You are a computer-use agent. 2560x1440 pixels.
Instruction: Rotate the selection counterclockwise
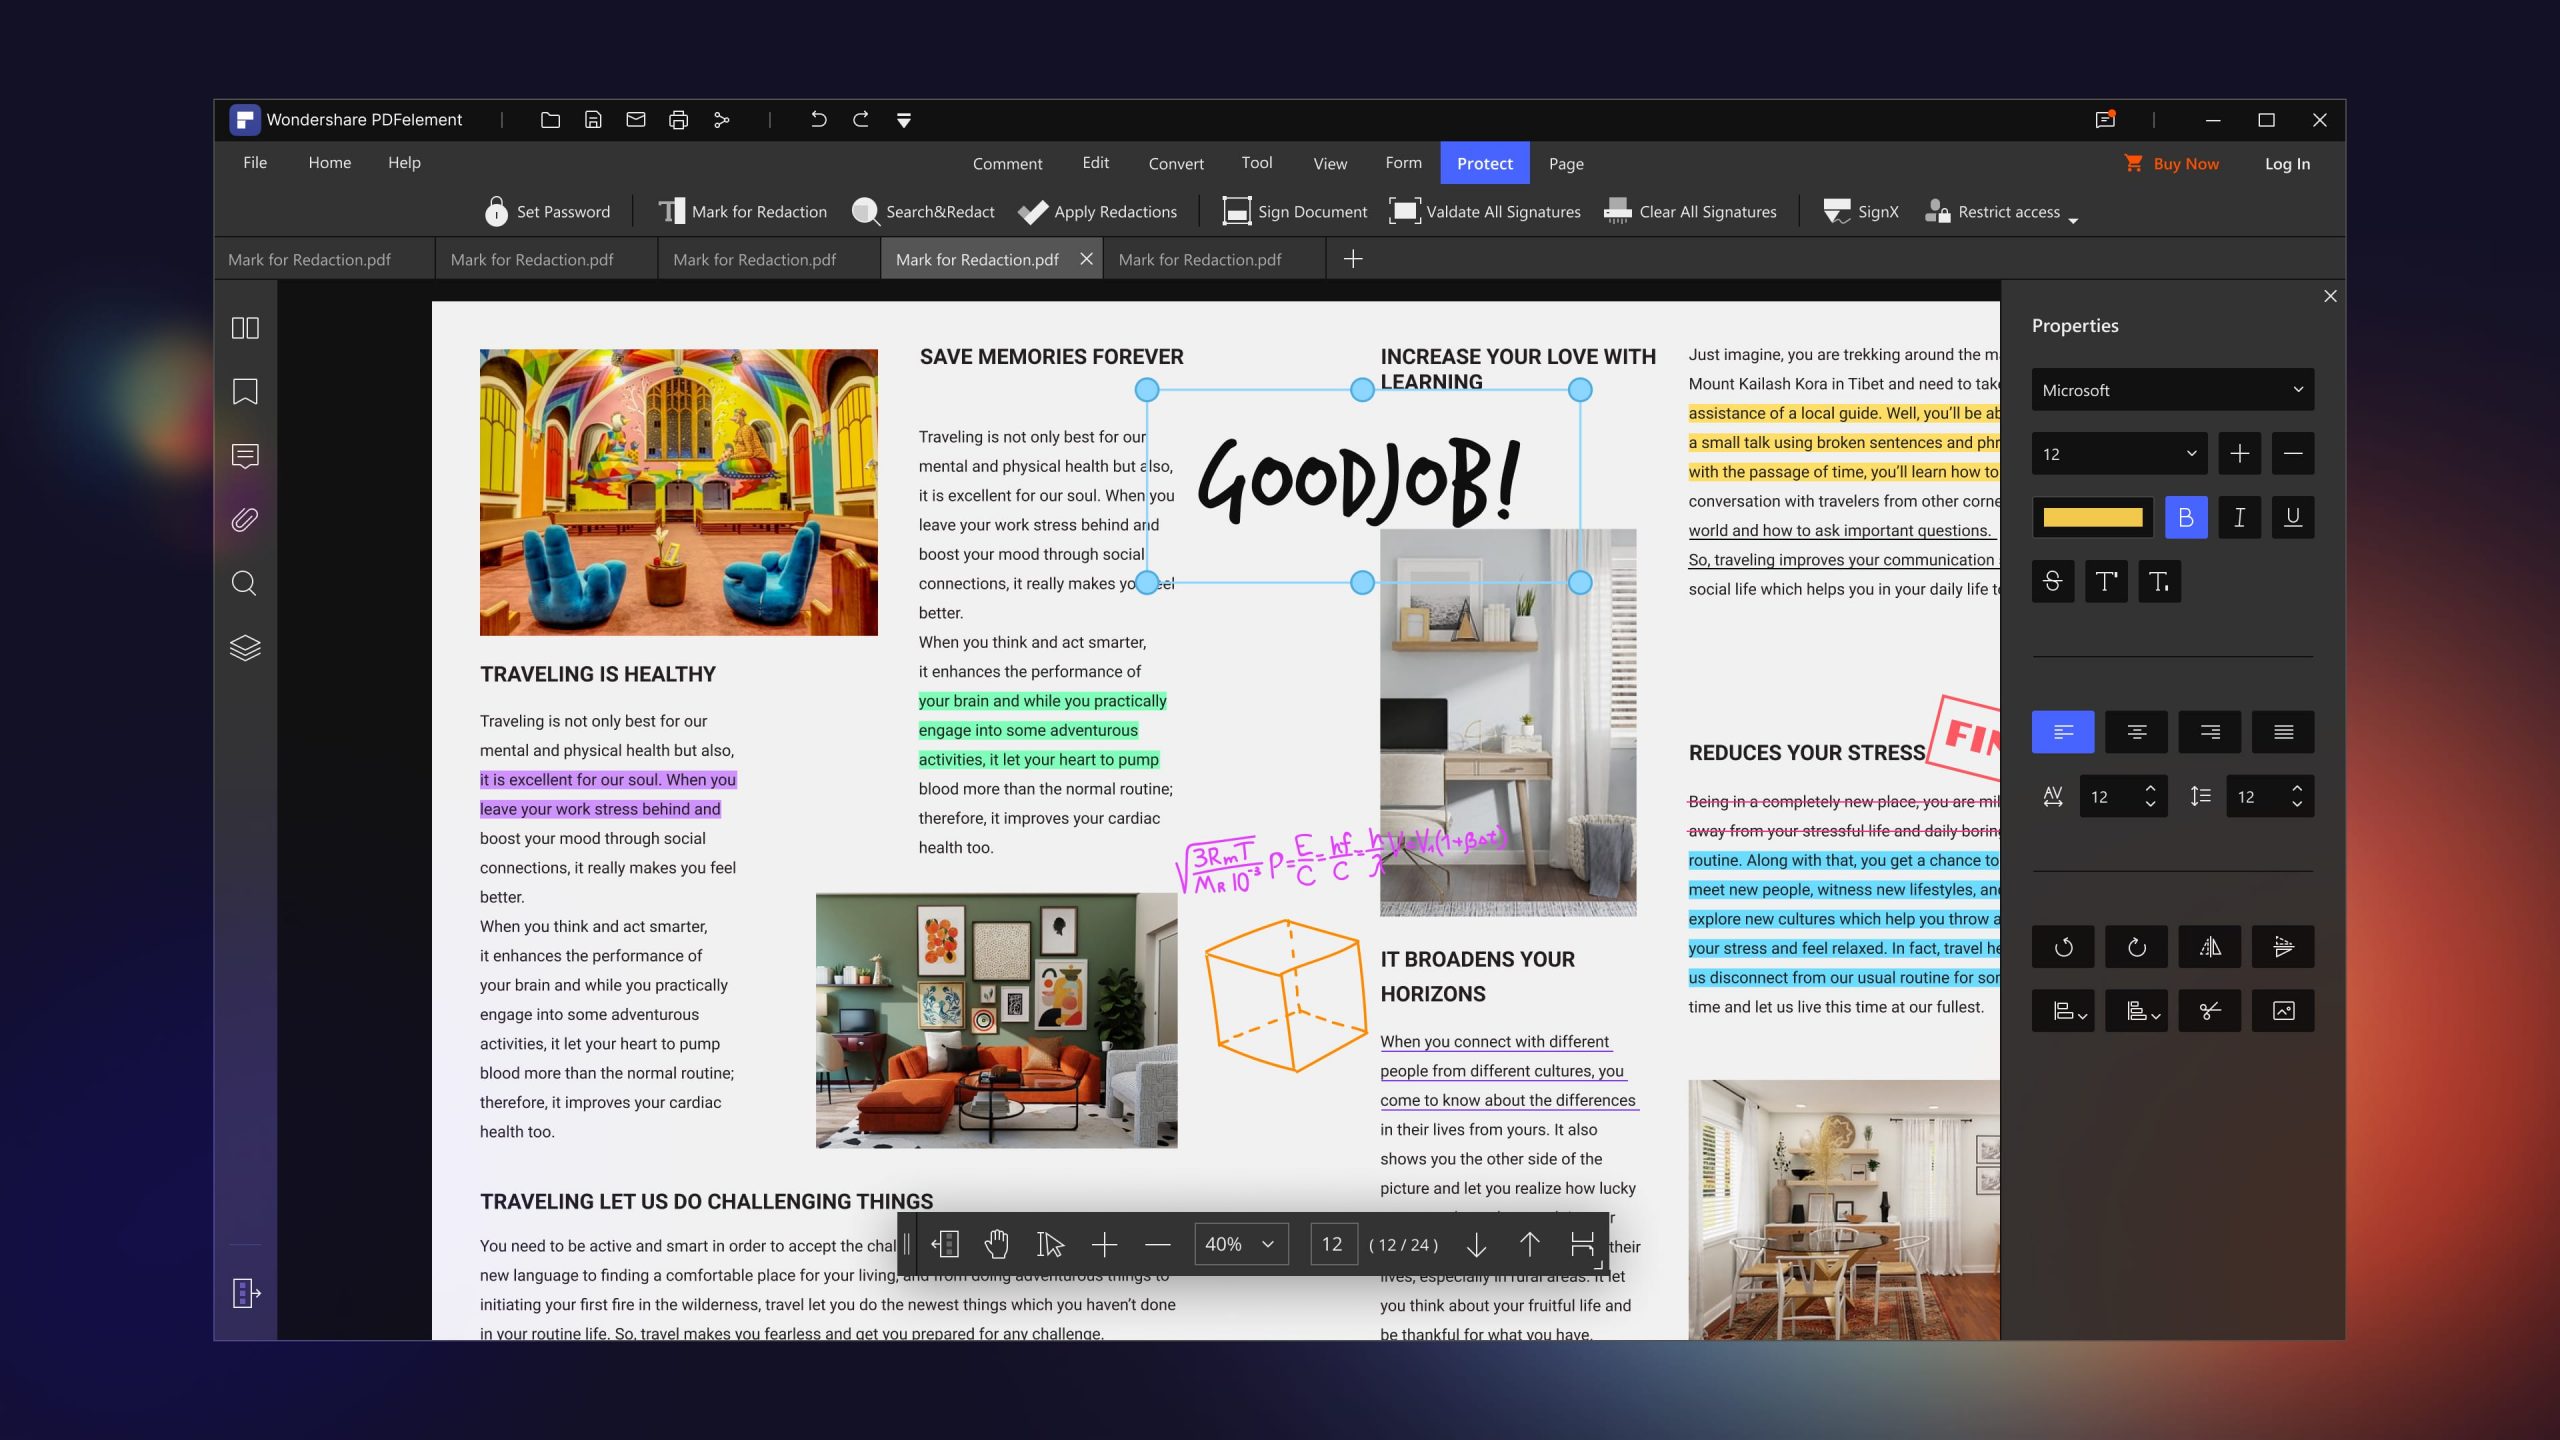click(2063, 947)
